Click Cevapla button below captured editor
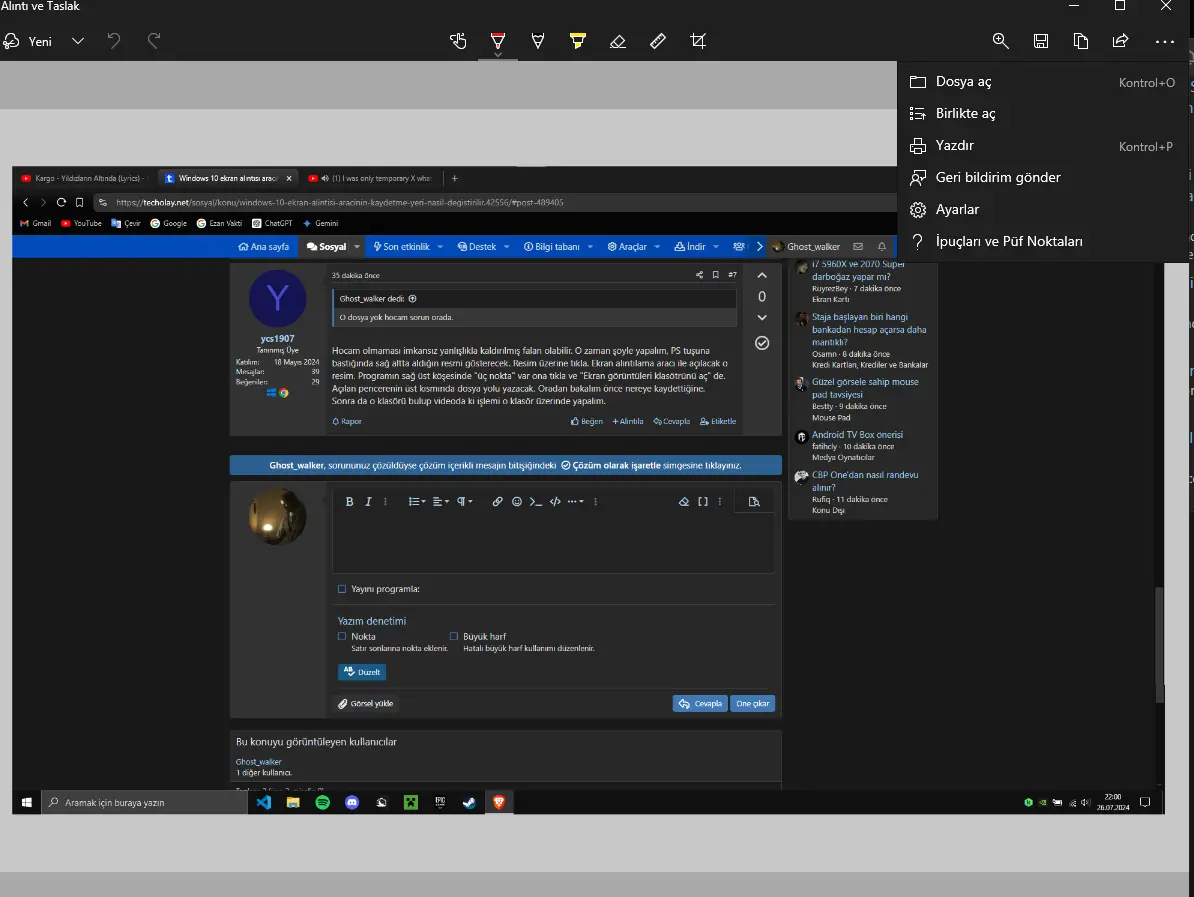 700,704
